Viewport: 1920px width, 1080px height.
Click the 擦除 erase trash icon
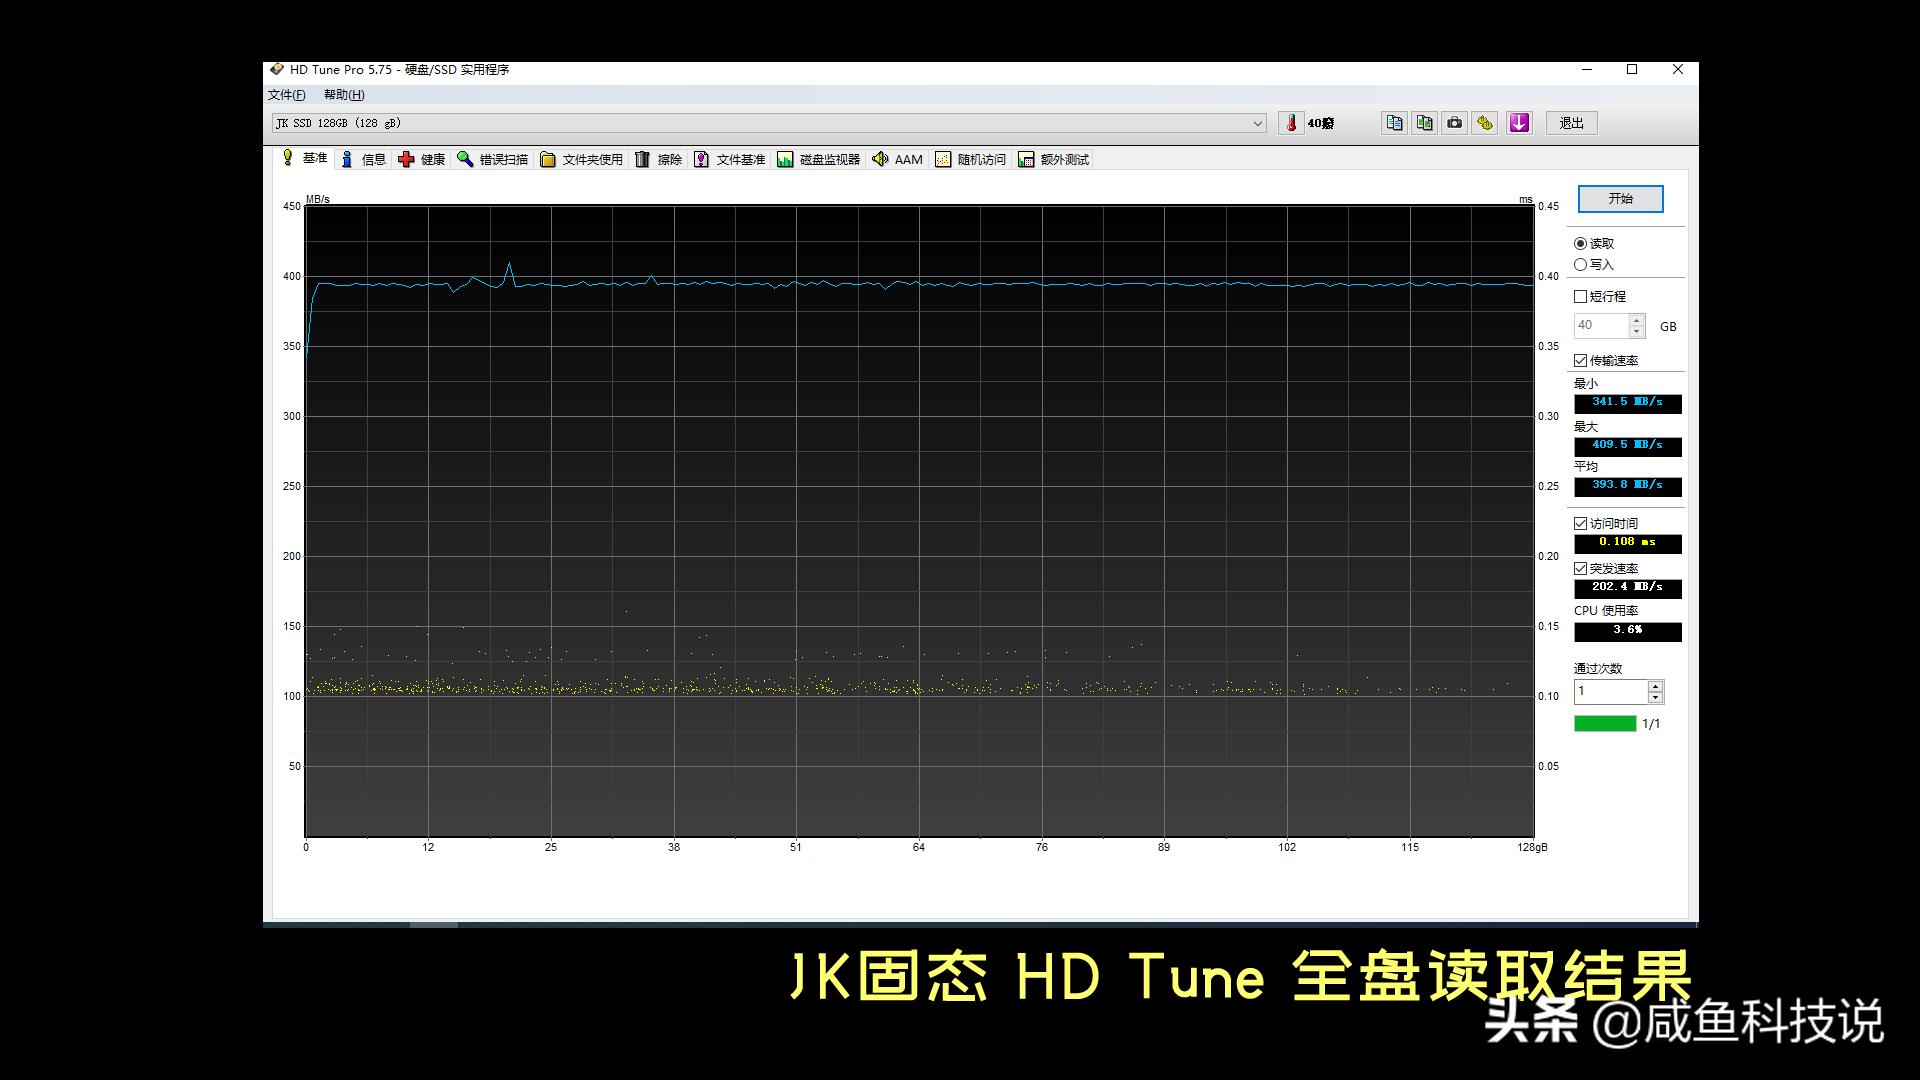(641, 158)
